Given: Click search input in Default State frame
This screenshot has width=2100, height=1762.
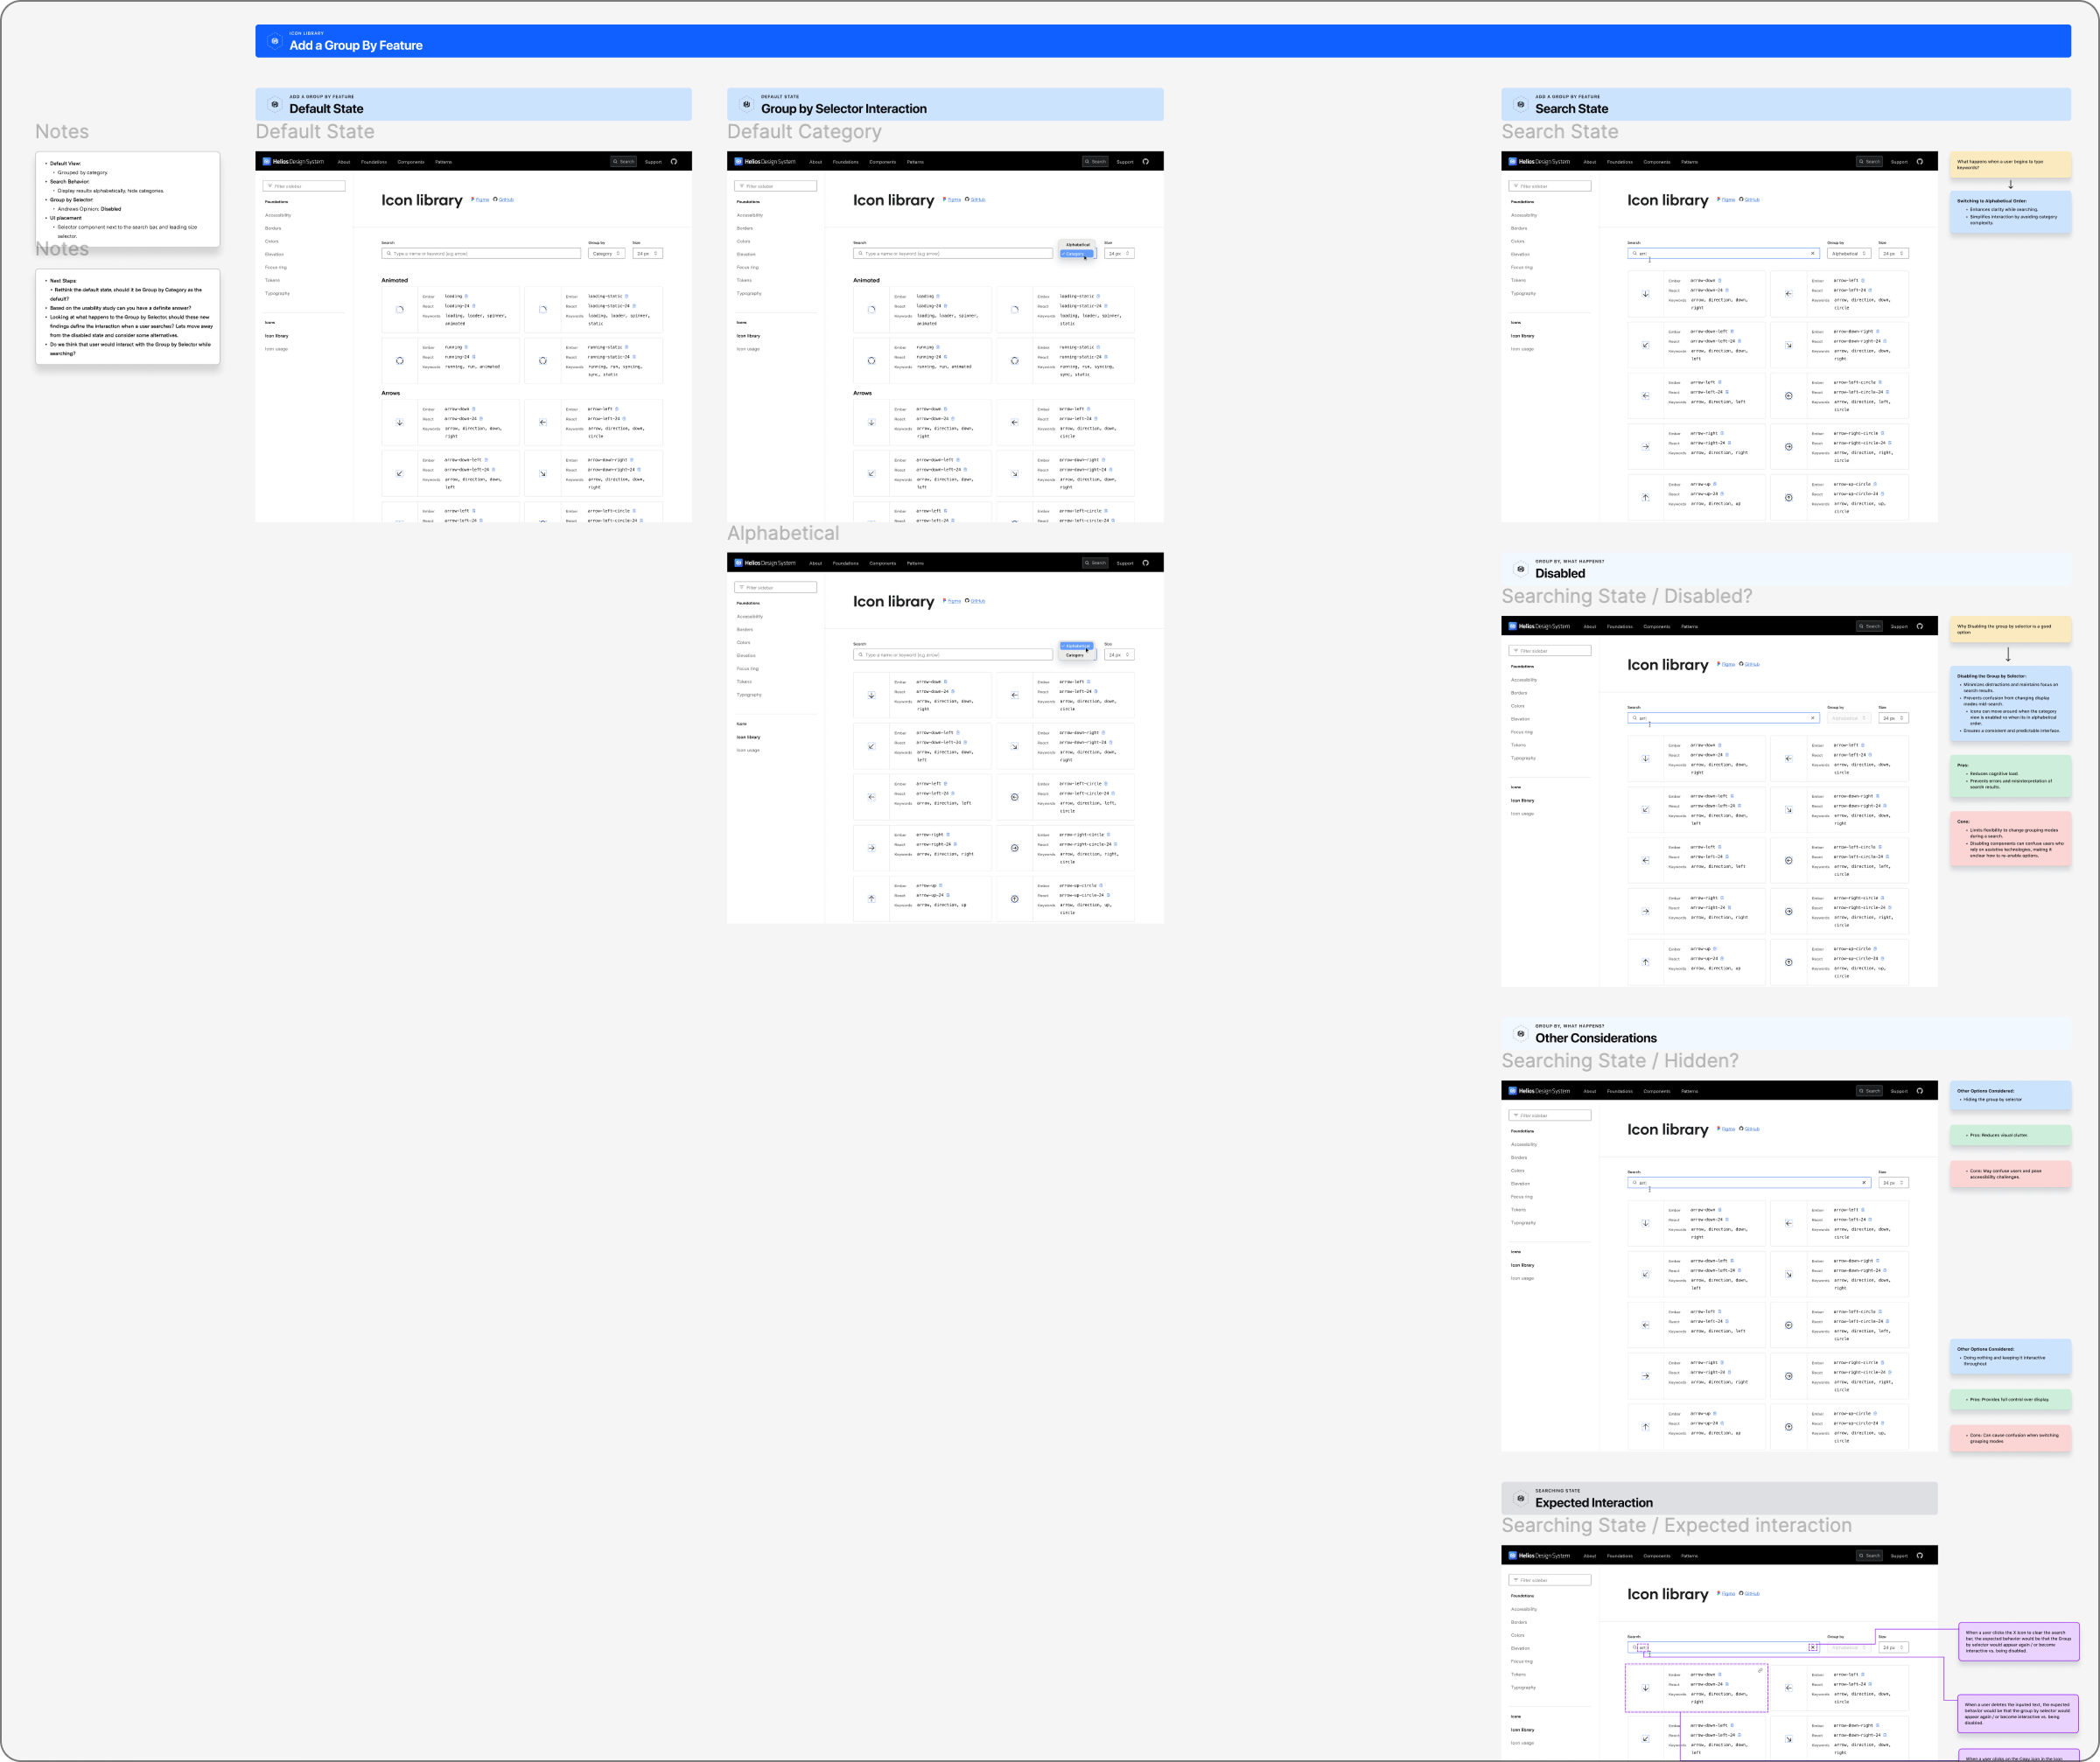Looking at the screenshot, I should point(481,253).
